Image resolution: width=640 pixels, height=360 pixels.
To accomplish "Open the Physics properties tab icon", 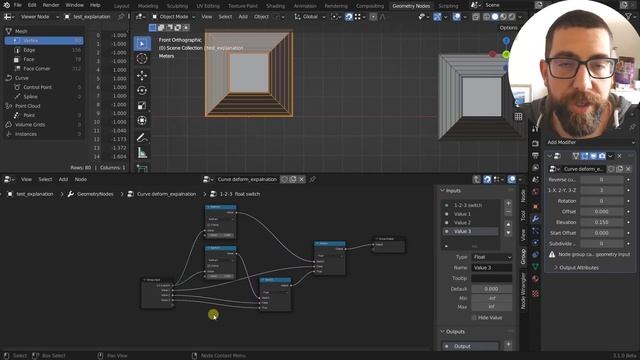I will coord(536,243).
